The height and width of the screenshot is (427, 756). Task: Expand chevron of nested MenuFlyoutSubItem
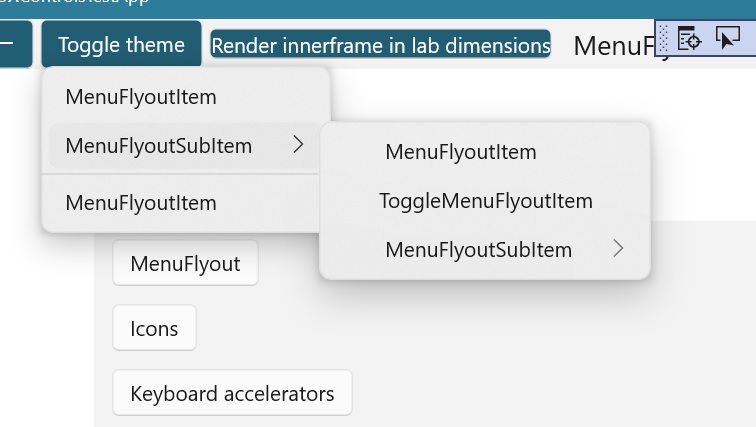pos(618,249)
